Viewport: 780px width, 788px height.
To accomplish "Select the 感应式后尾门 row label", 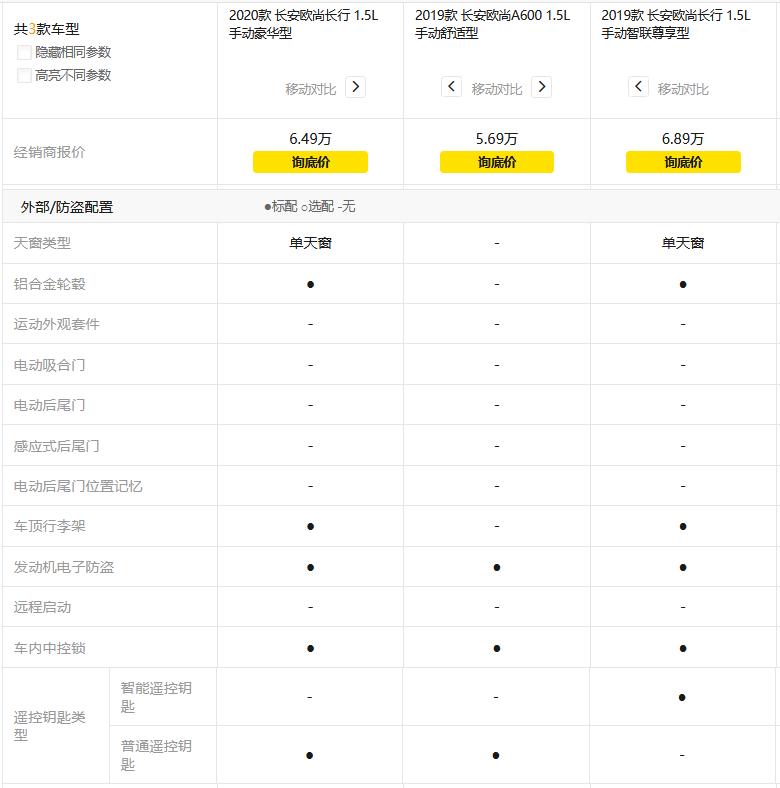I will point(56,446).
